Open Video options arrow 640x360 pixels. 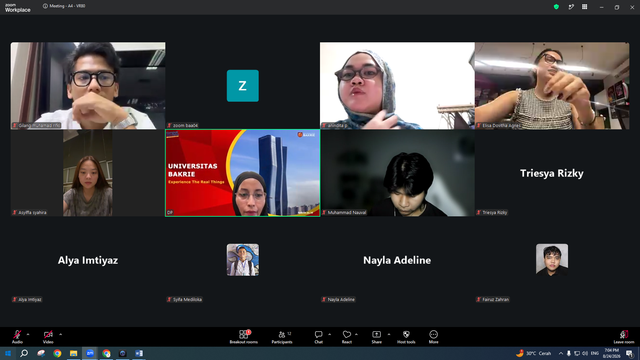click(60, 334)
